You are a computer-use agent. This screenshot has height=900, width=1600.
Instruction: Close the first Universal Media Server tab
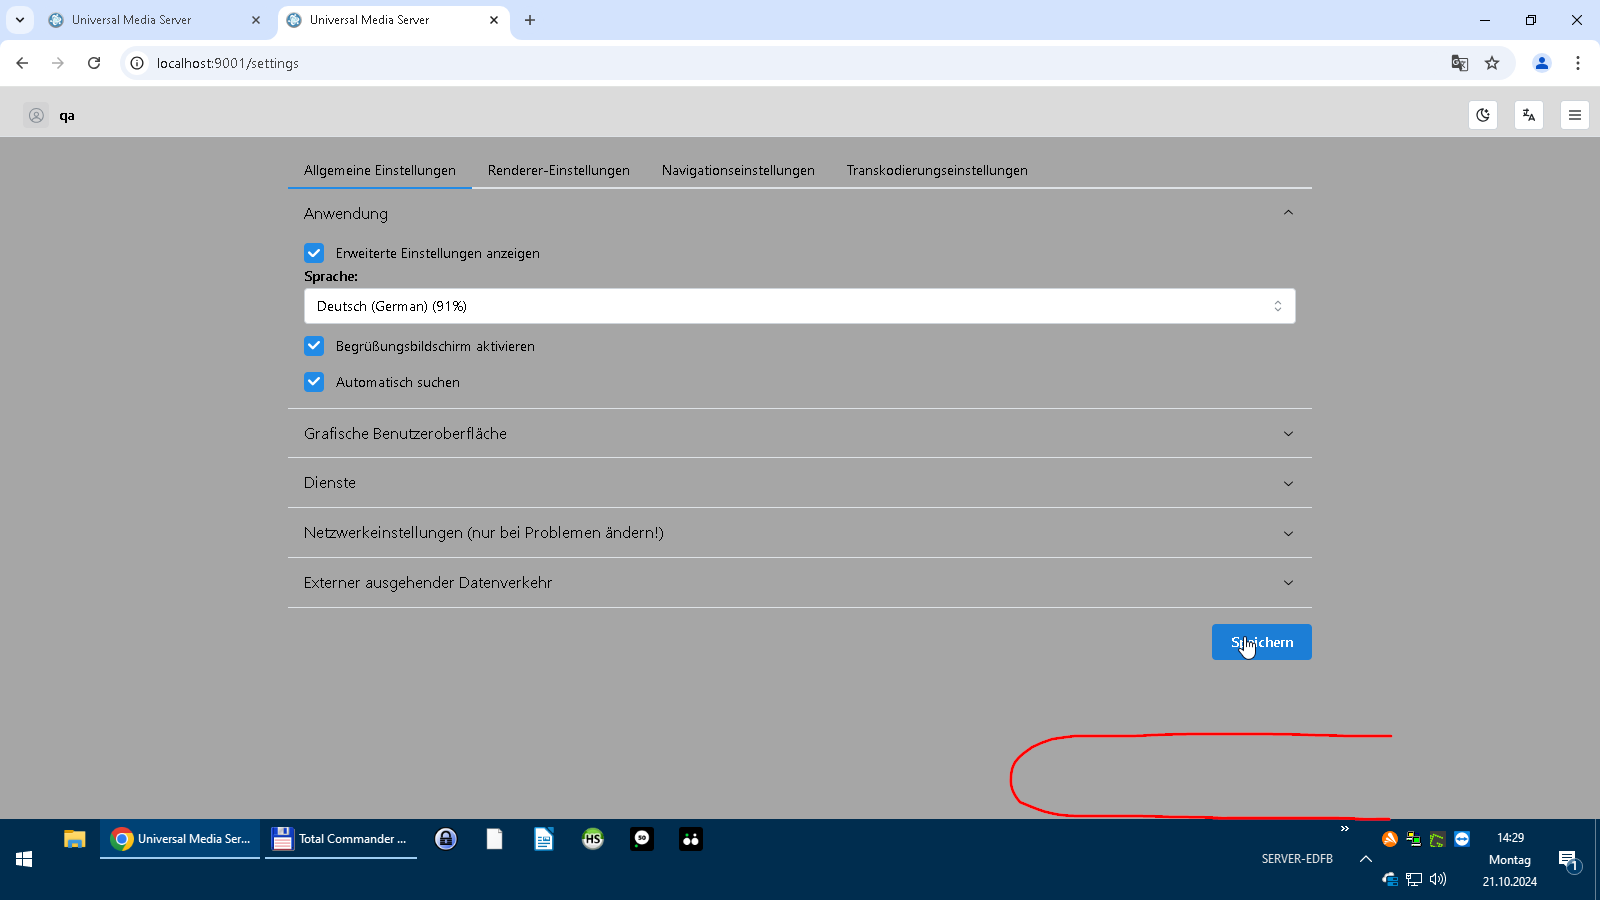tap(256, 20)
